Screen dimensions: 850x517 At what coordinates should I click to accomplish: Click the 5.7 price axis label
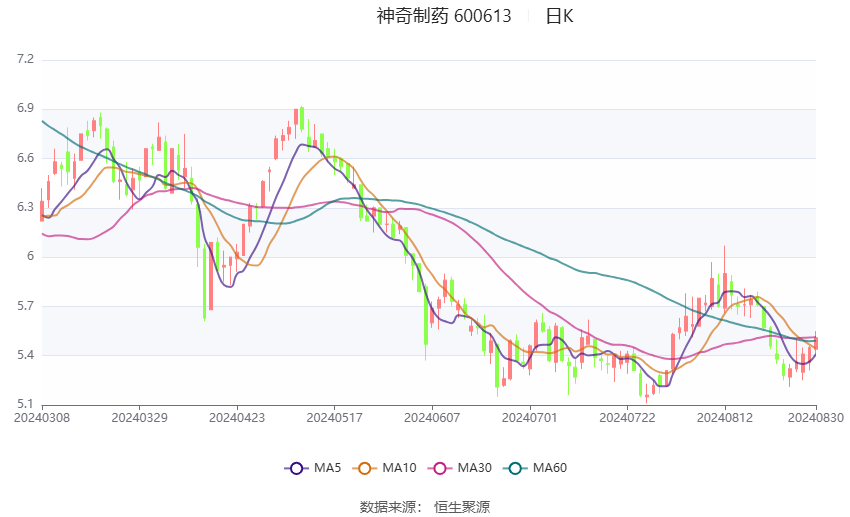pos(25,306)
